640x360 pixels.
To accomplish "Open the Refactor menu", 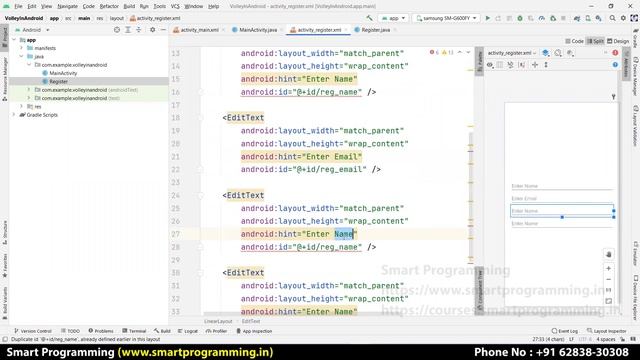I will click(109, 7).
